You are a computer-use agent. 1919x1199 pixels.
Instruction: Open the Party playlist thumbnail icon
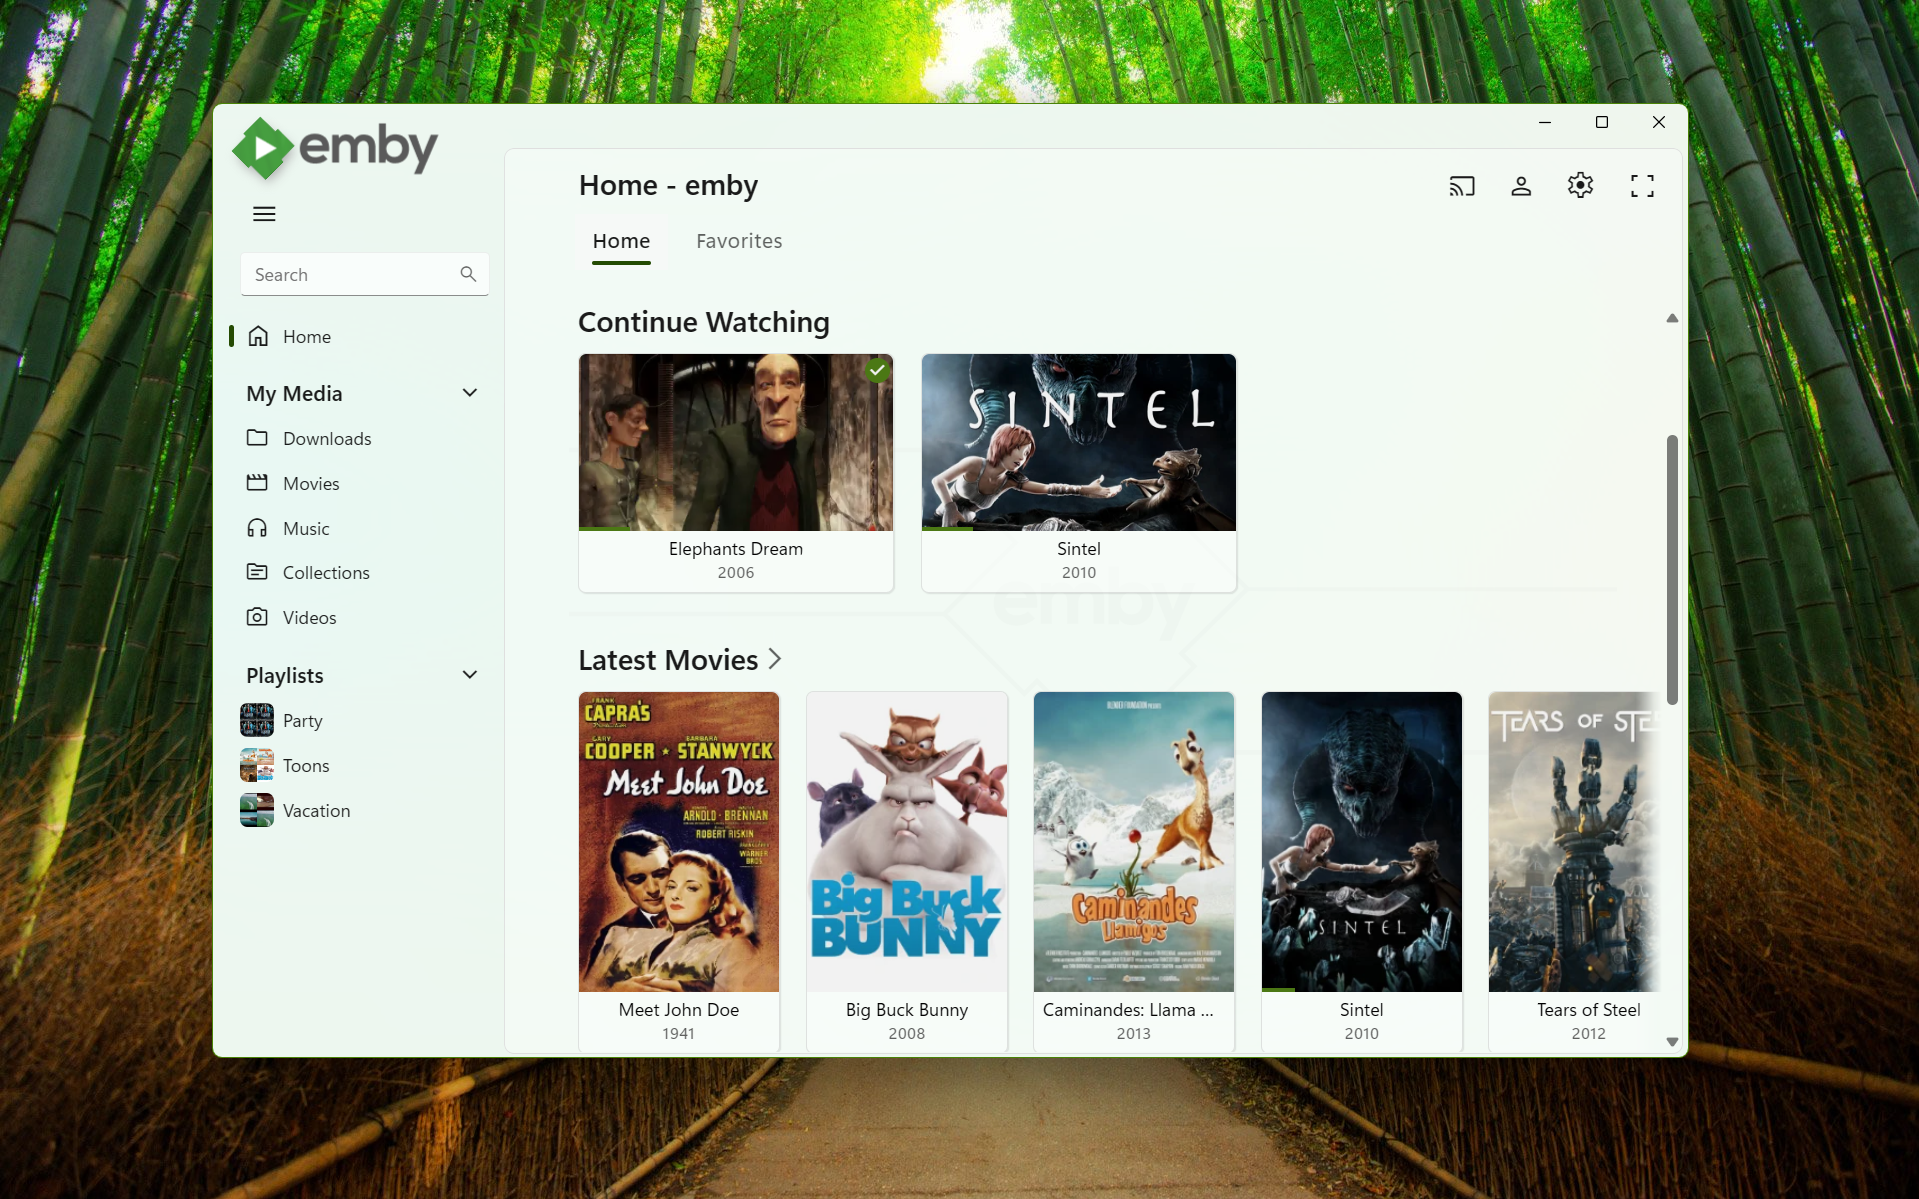pyautogui.click(x=257, y=720)
